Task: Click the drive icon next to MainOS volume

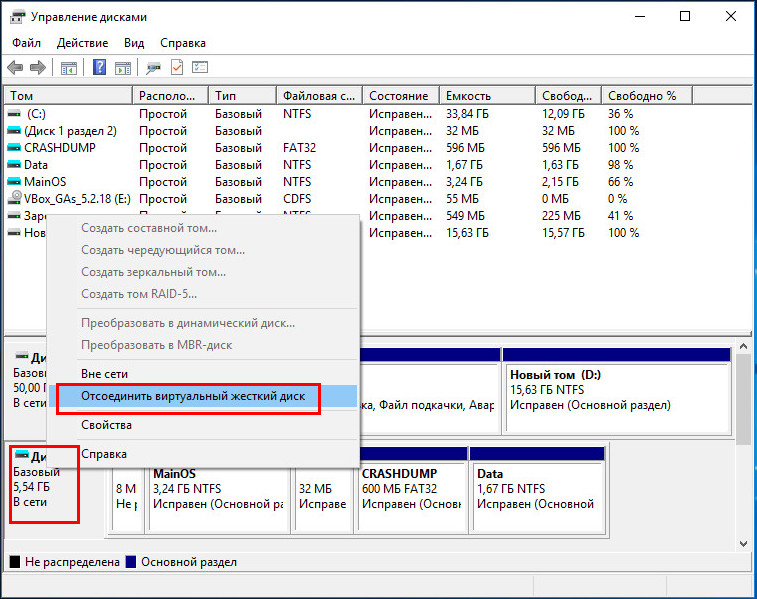Action: (14, 182)
